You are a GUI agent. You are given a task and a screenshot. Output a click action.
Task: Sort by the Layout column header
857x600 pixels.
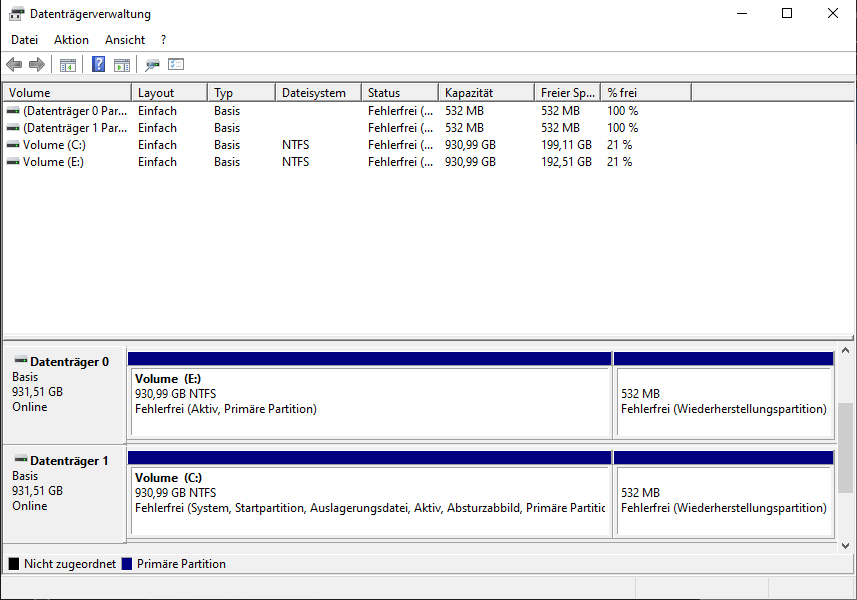click(x=169, y=93)
